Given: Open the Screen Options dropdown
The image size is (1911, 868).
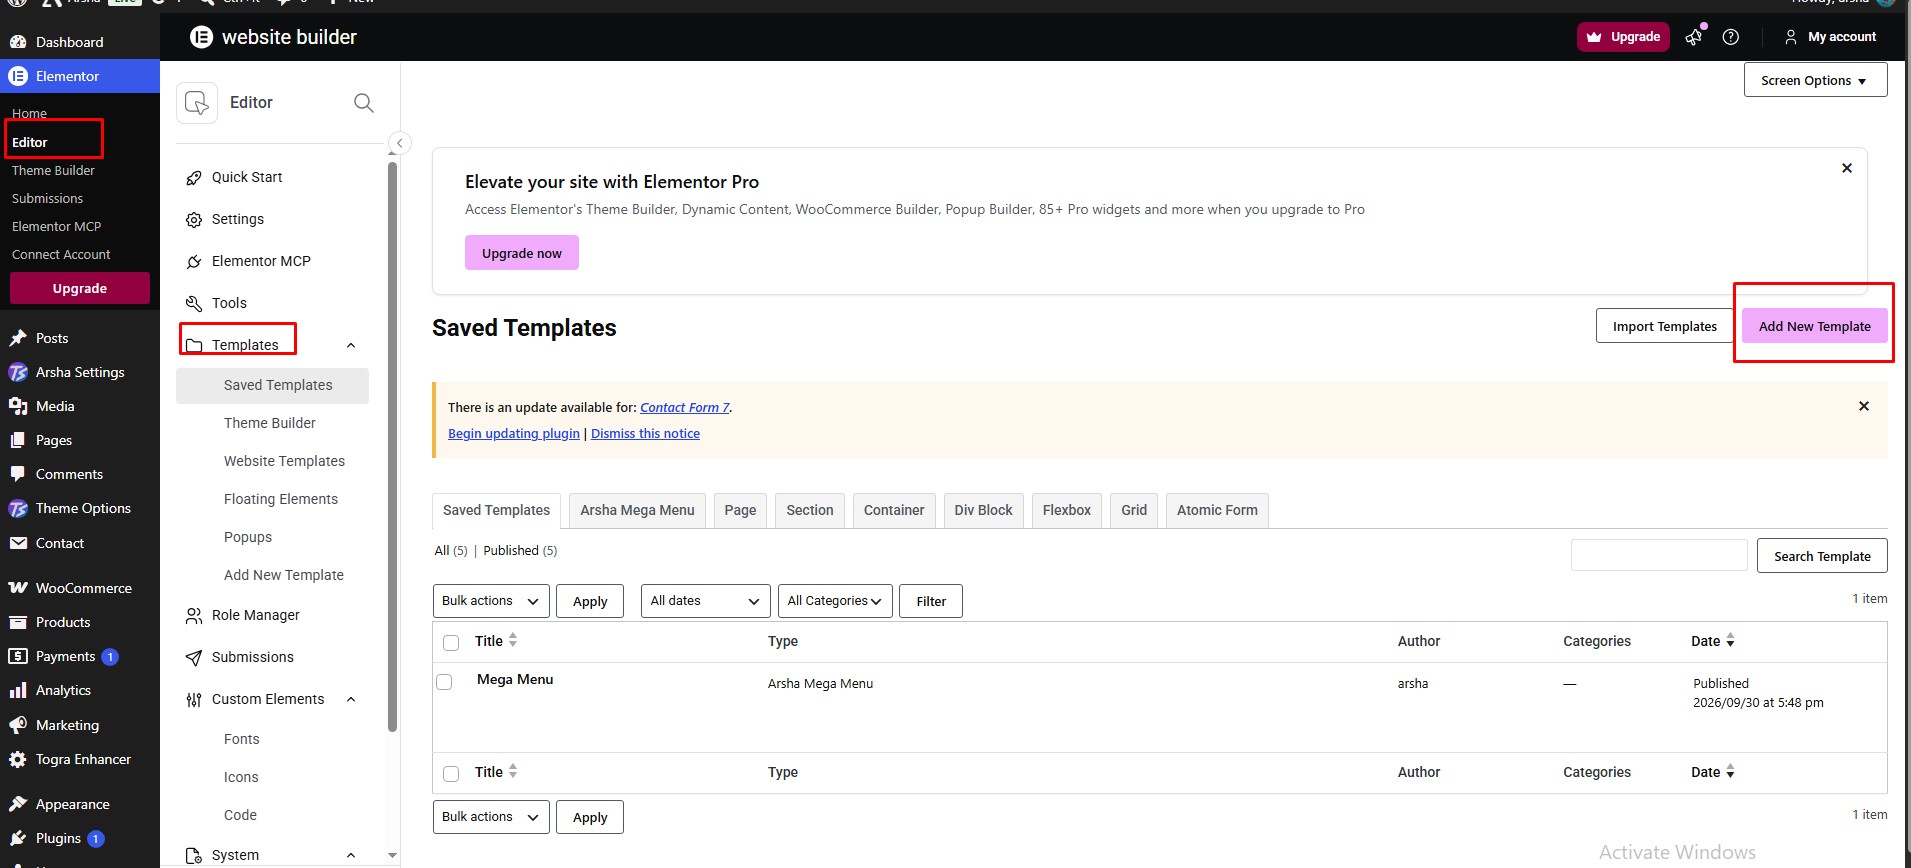Looking at the screenshot, I should pyautogui.click(x=1816, y=80).
